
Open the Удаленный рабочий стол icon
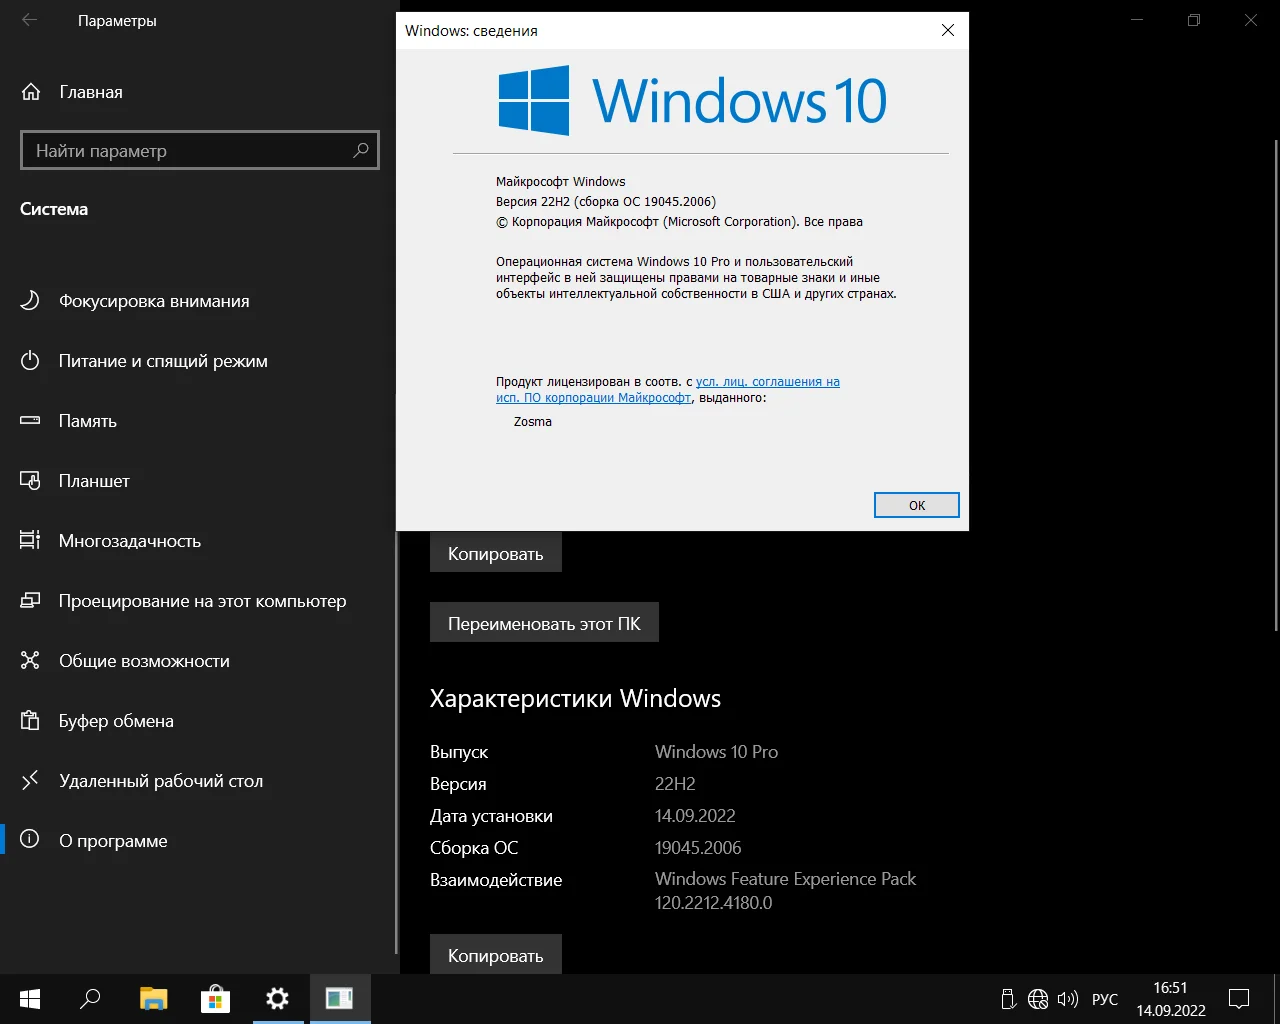pyautogui.click(x=30, y=781)
